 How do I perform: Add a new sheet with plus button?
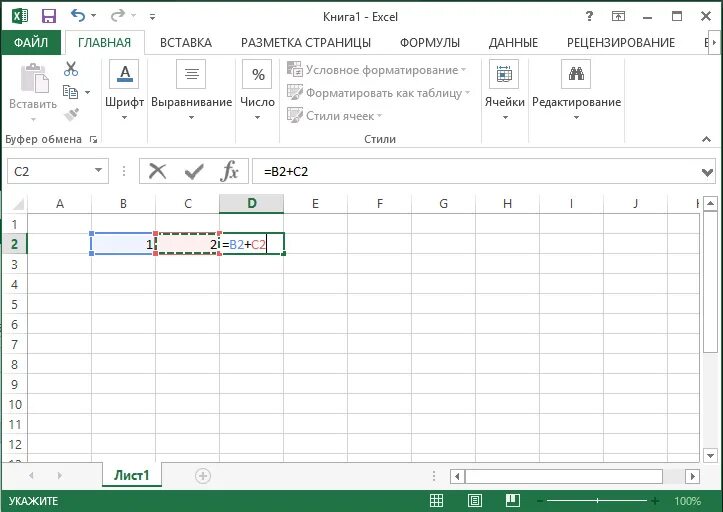(x=203, y=476)
